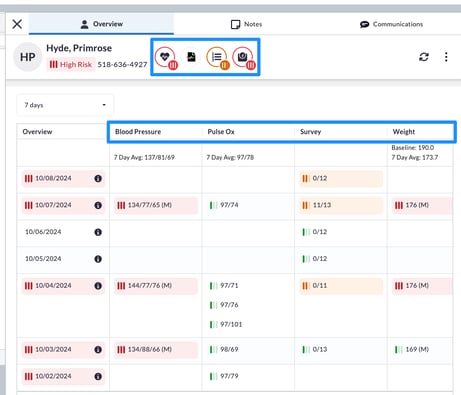Click the Weight column header

click(x=404, y=132)
